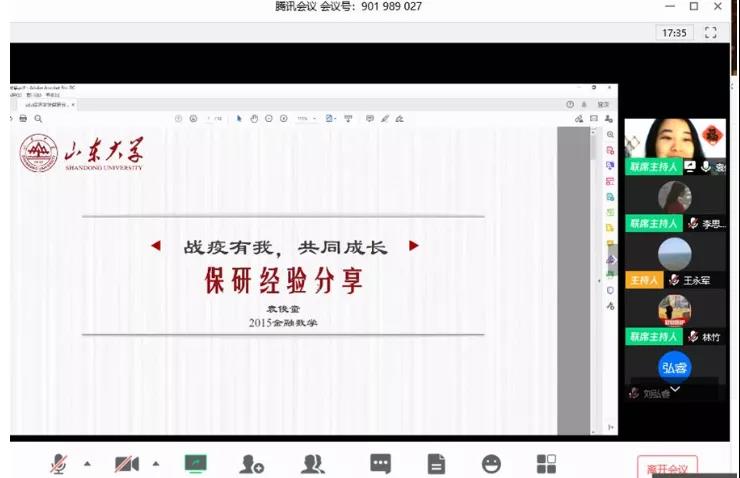The image size is (740, 478).
Task: Go to the previous page with the up arrow
Action: [178, 119]
